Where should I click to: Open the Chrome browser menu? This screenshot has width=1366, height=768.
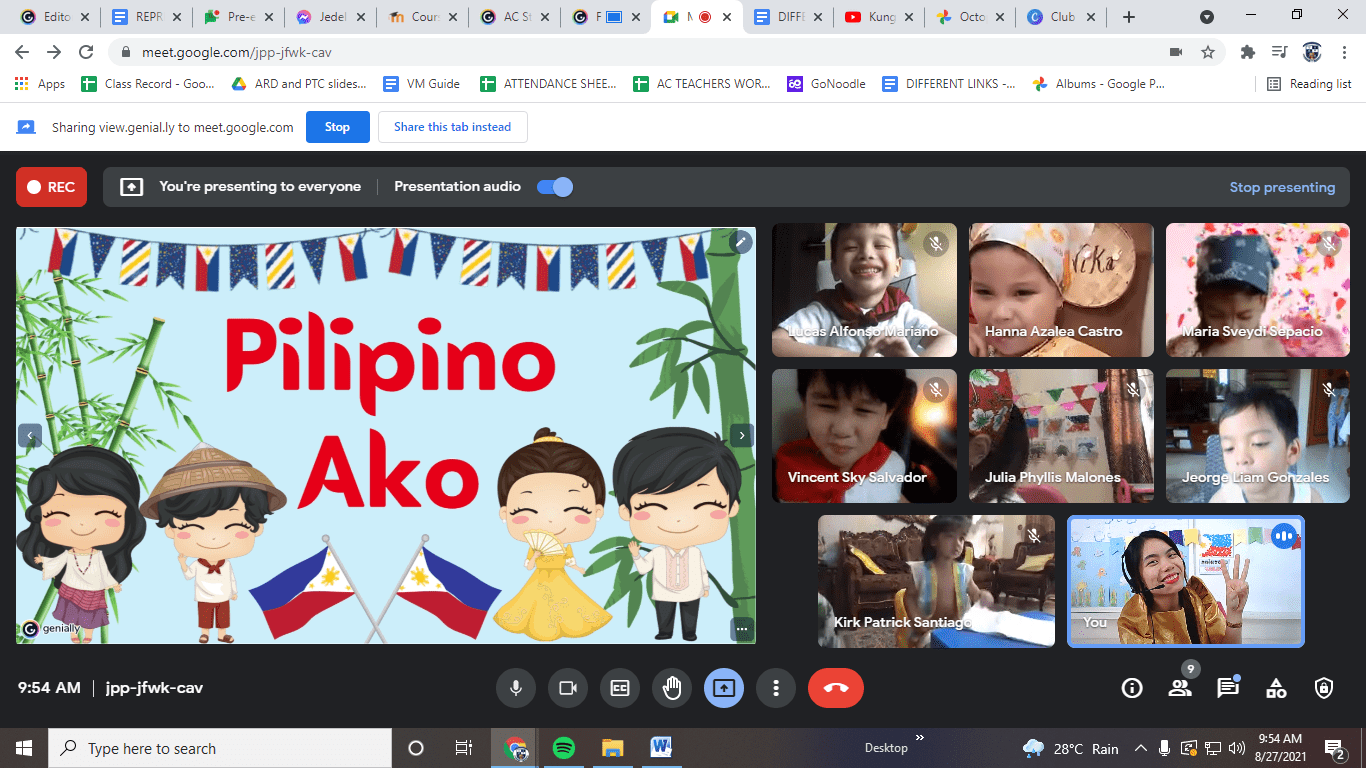[x=1344, y=50]
